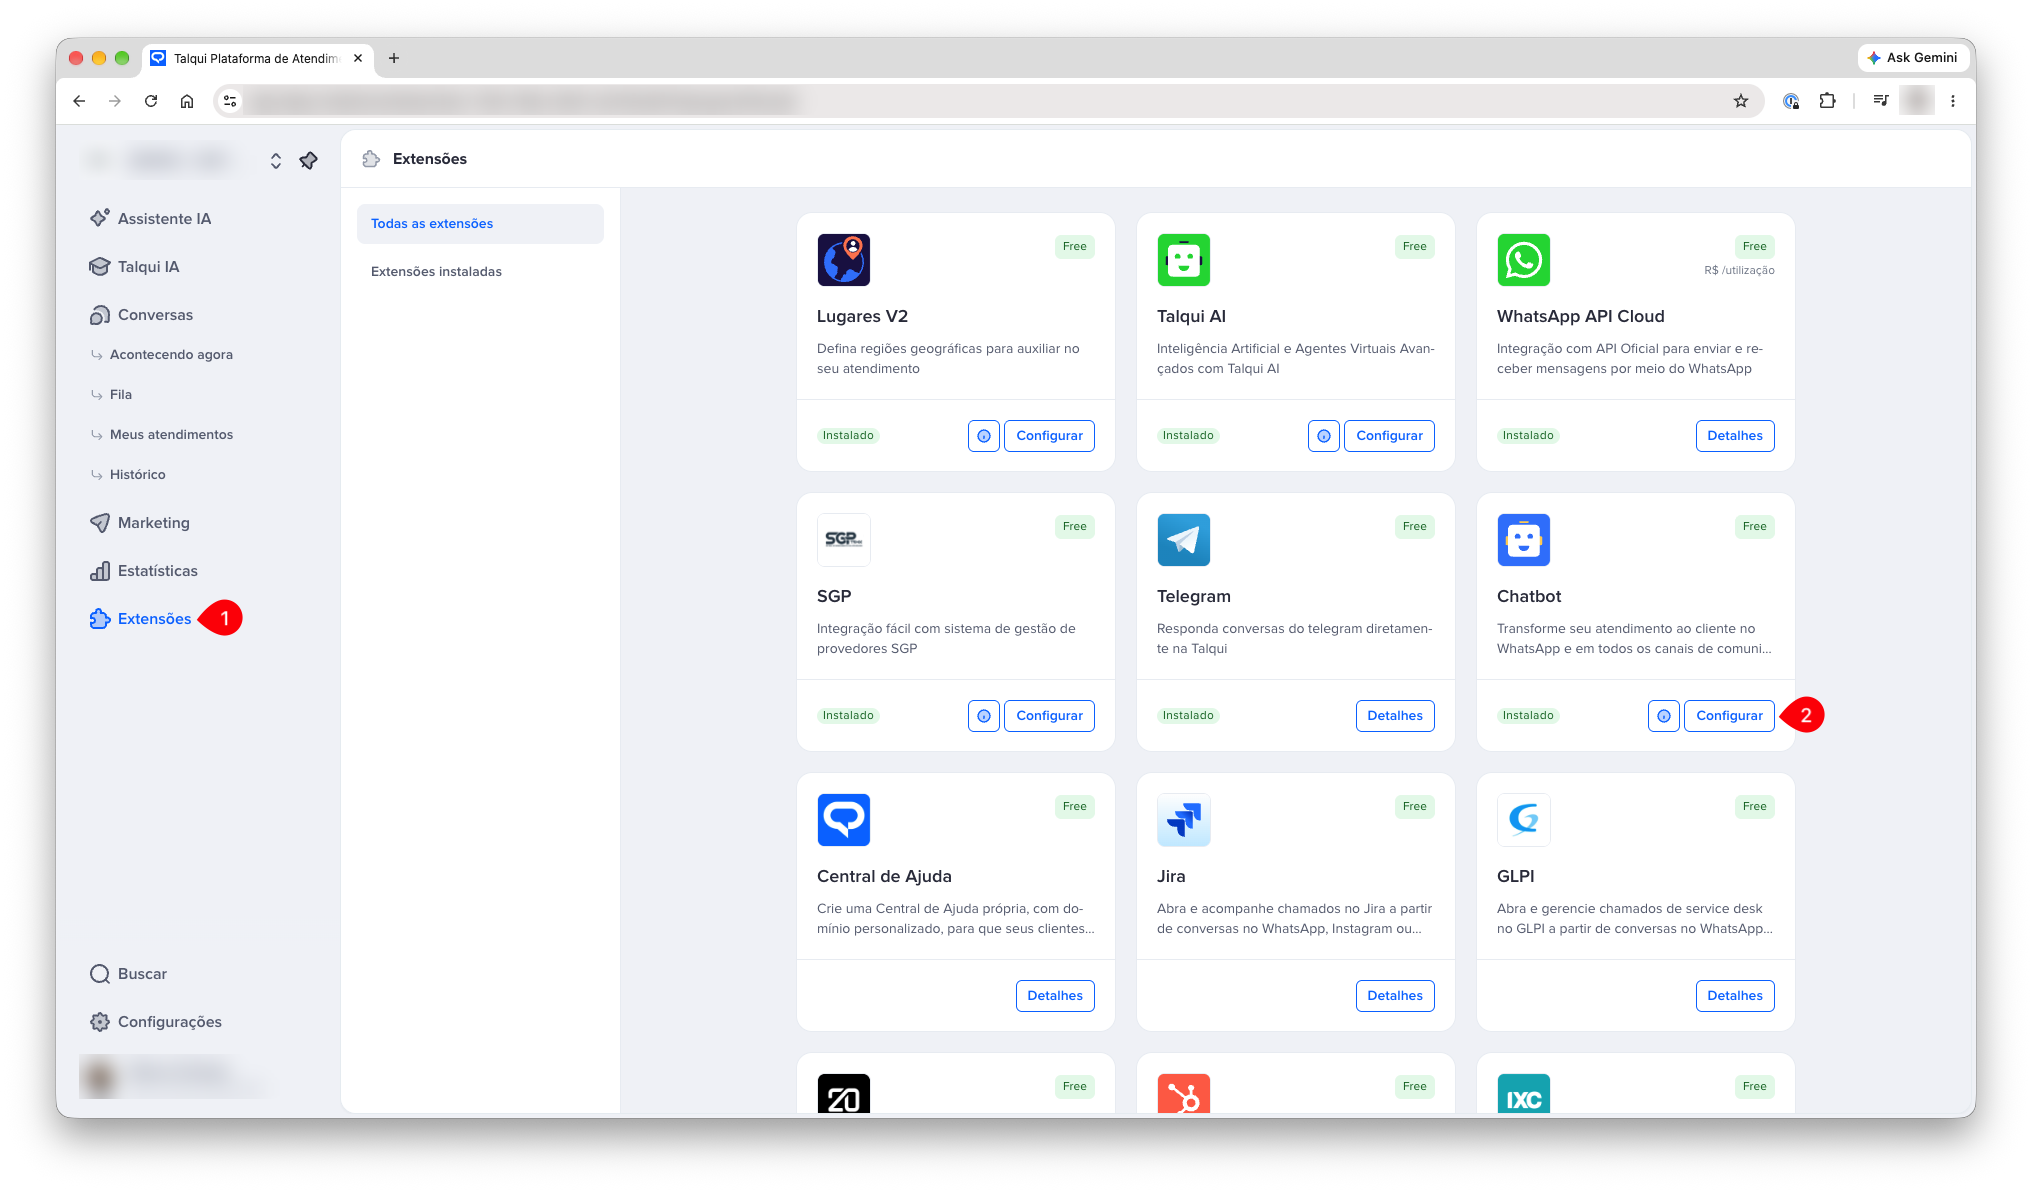Pin the sidebar with pin icon
The height and width of the screenshot is (1192, 2032).
(308, 160)
